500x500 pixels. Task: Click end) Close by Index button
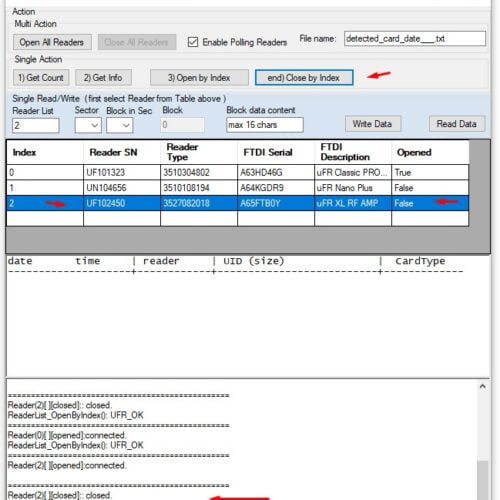(304, 78)
